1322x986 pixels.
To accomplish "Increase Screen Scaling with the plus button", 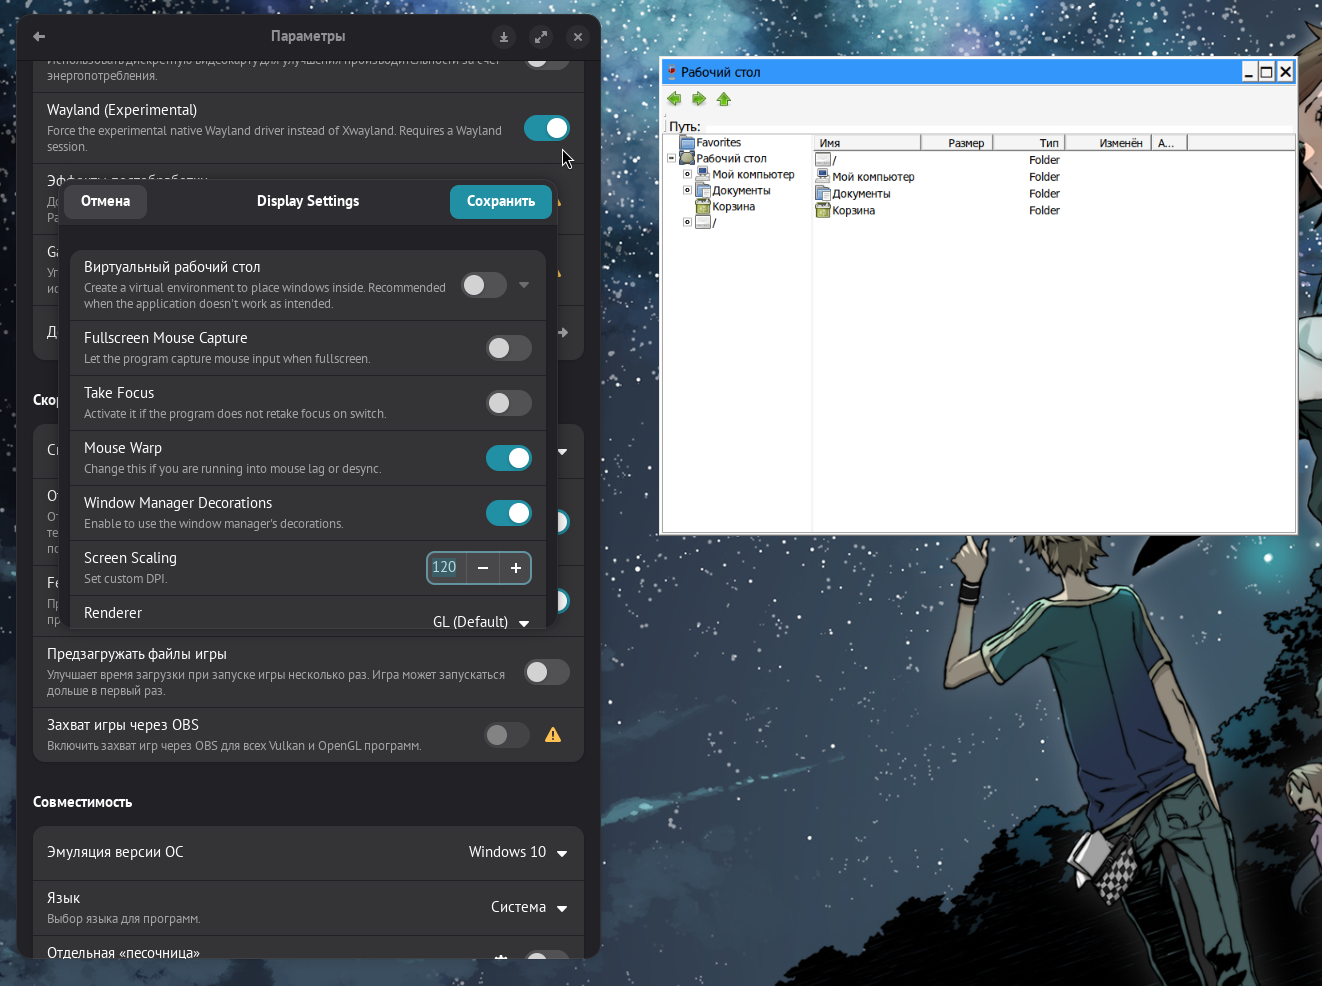I will 516,568.
